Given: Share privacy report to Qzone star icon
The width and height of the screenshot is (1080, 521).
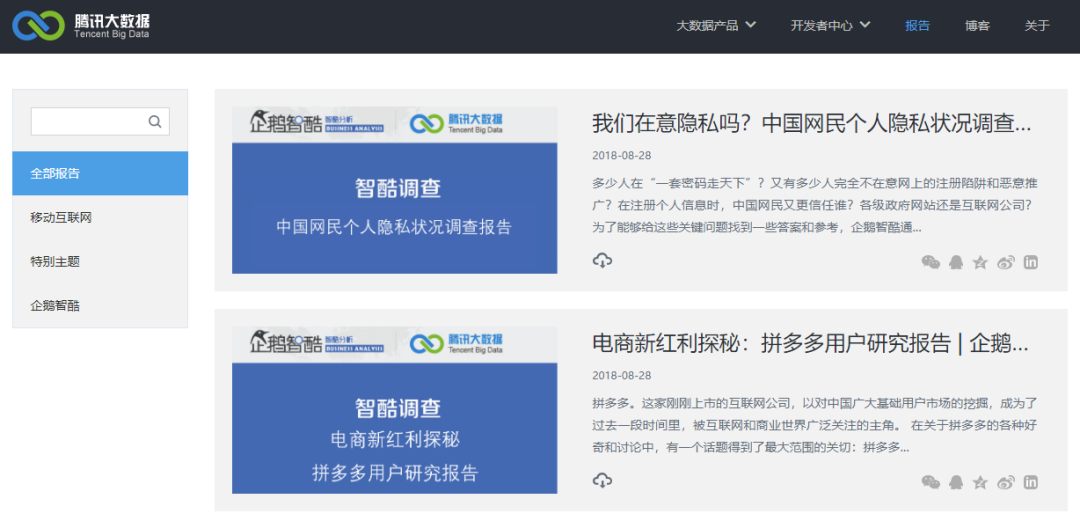Looking at the screenshot, I should click(979, 262).
